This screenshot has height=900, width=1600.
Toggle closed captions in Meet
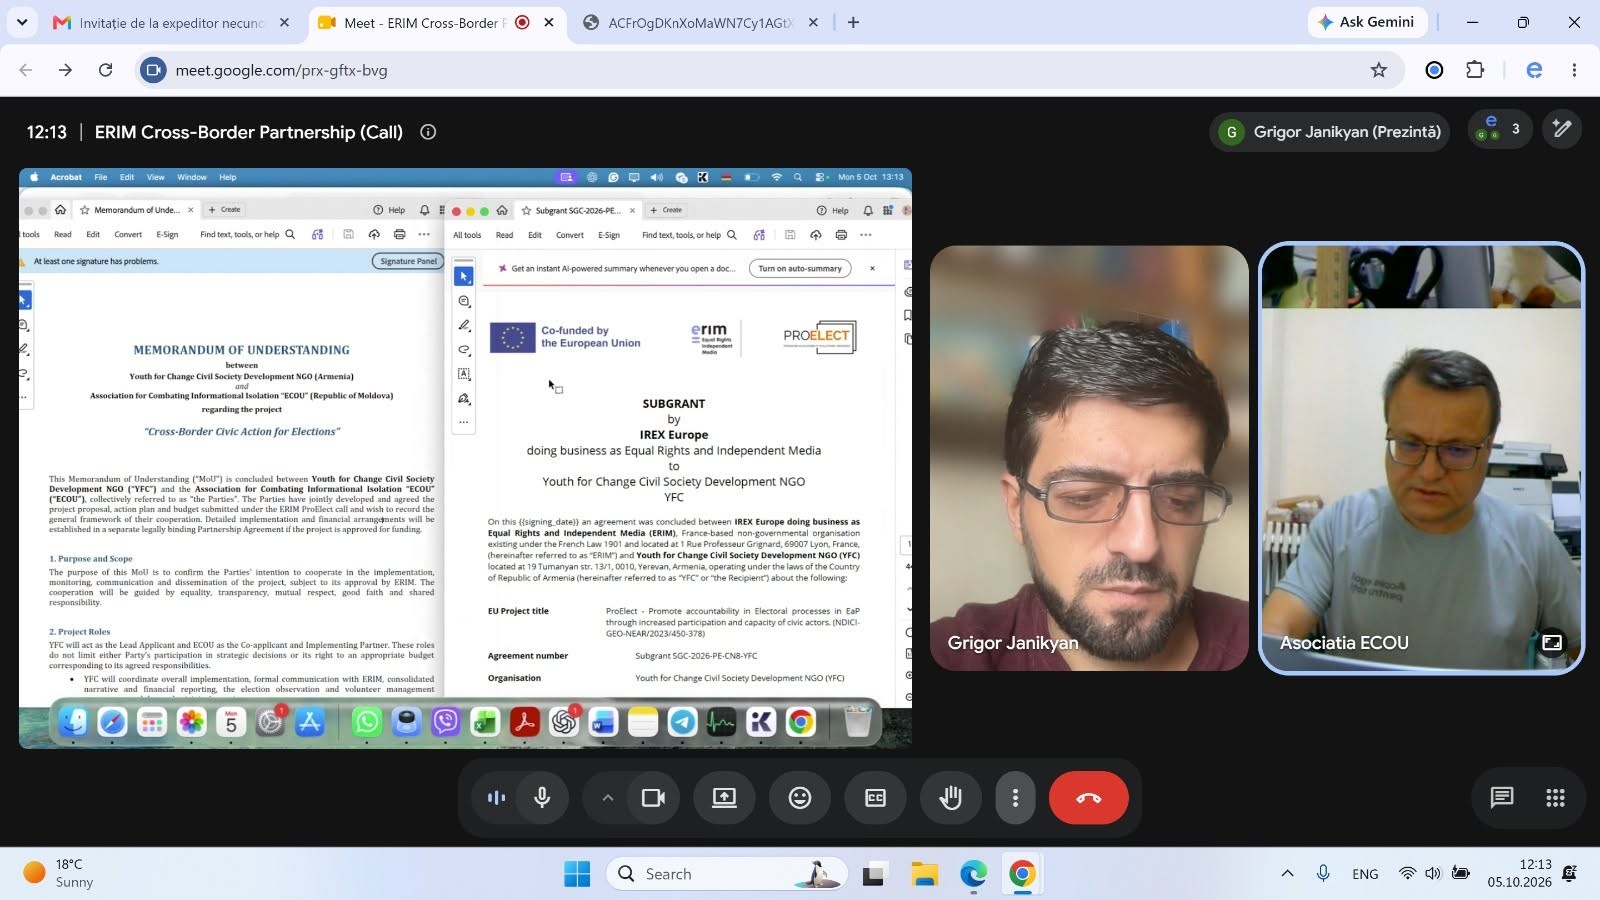tap(875, 798)
